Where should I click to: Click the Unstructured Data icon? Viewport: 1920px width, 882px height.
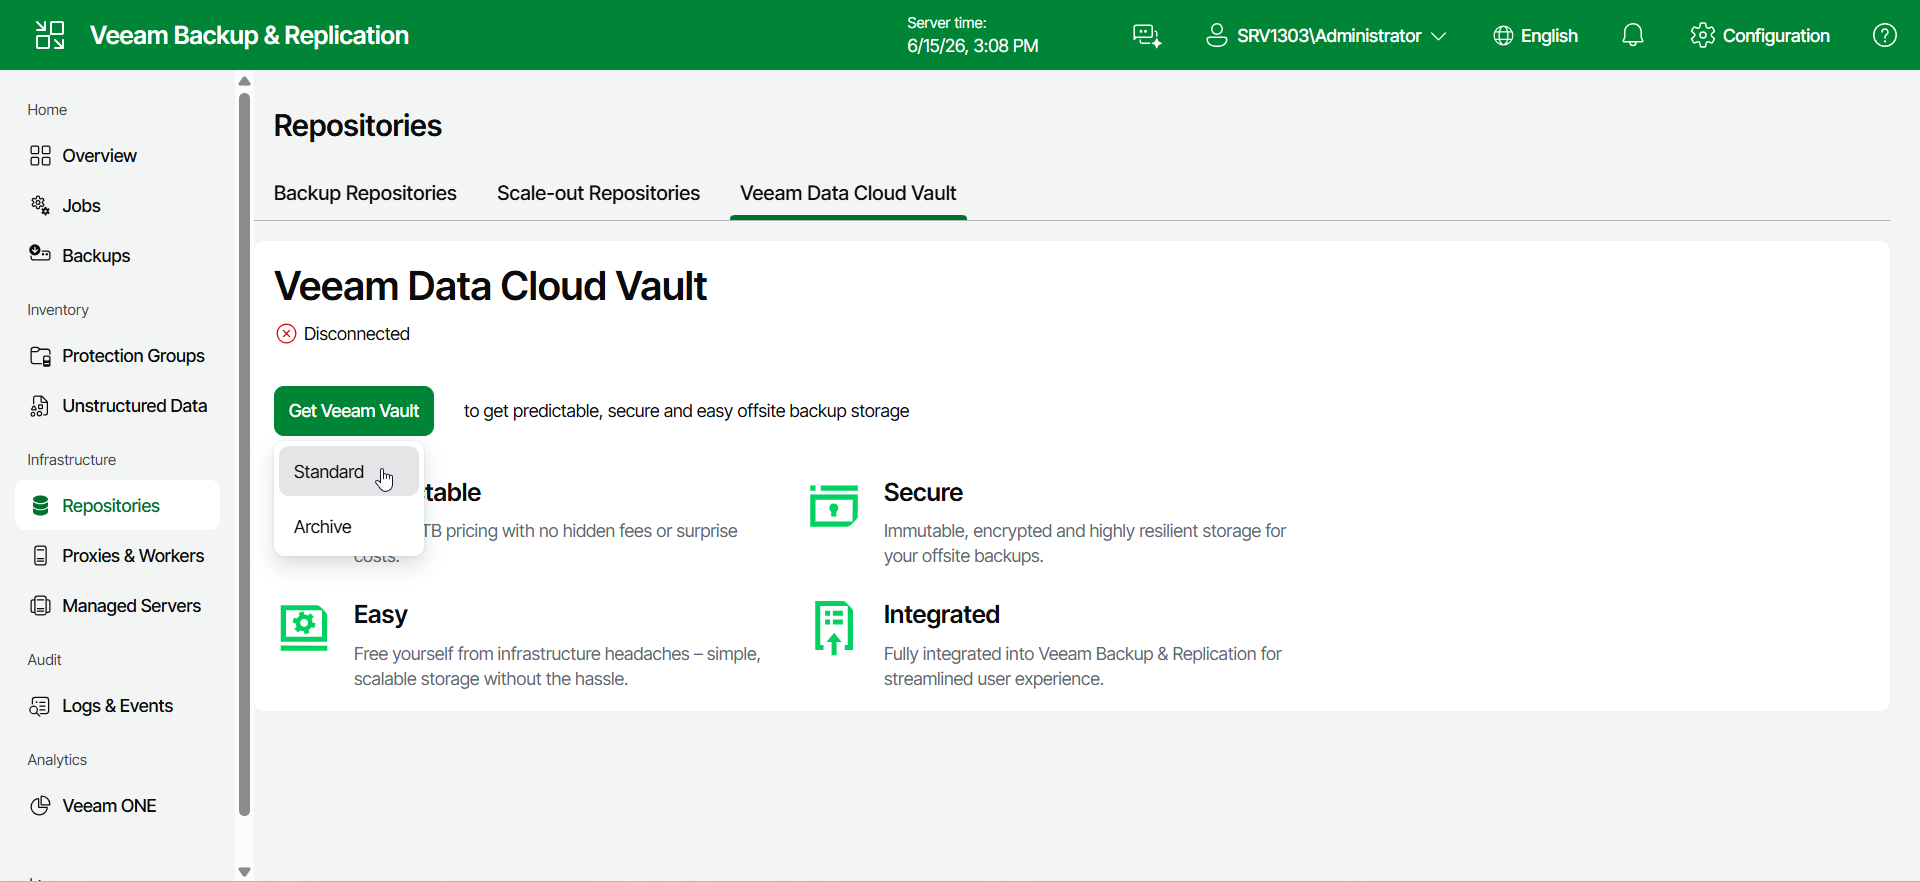[40, 406]
